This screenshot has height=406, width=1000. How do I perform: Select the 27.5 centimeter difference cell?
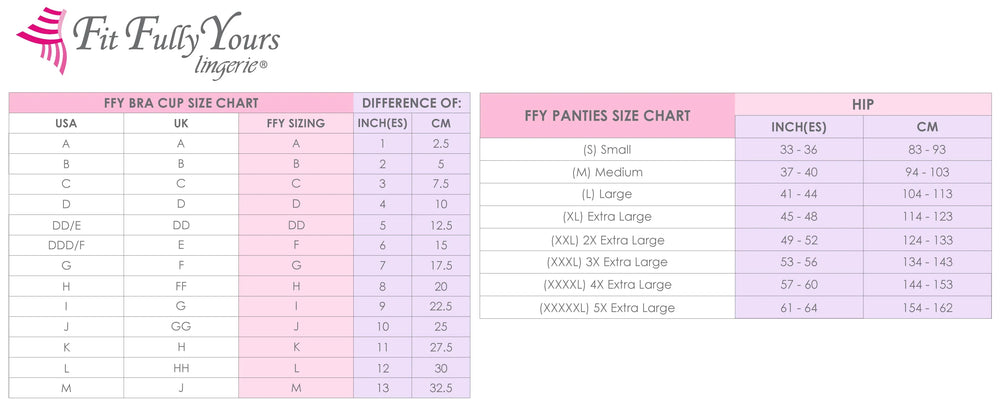point(441,347)
